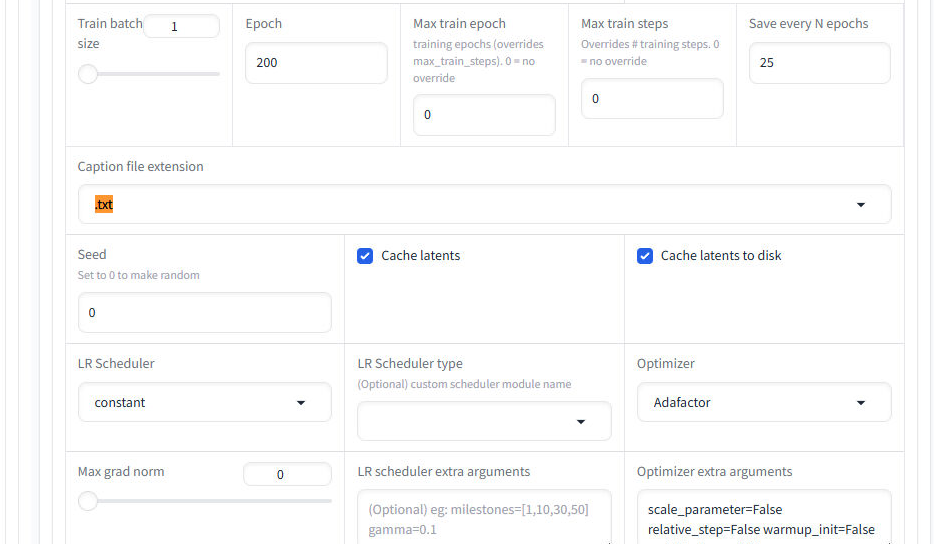
Task: Open the LR Scheduler dropdown arrow
Action: point(301,403)
